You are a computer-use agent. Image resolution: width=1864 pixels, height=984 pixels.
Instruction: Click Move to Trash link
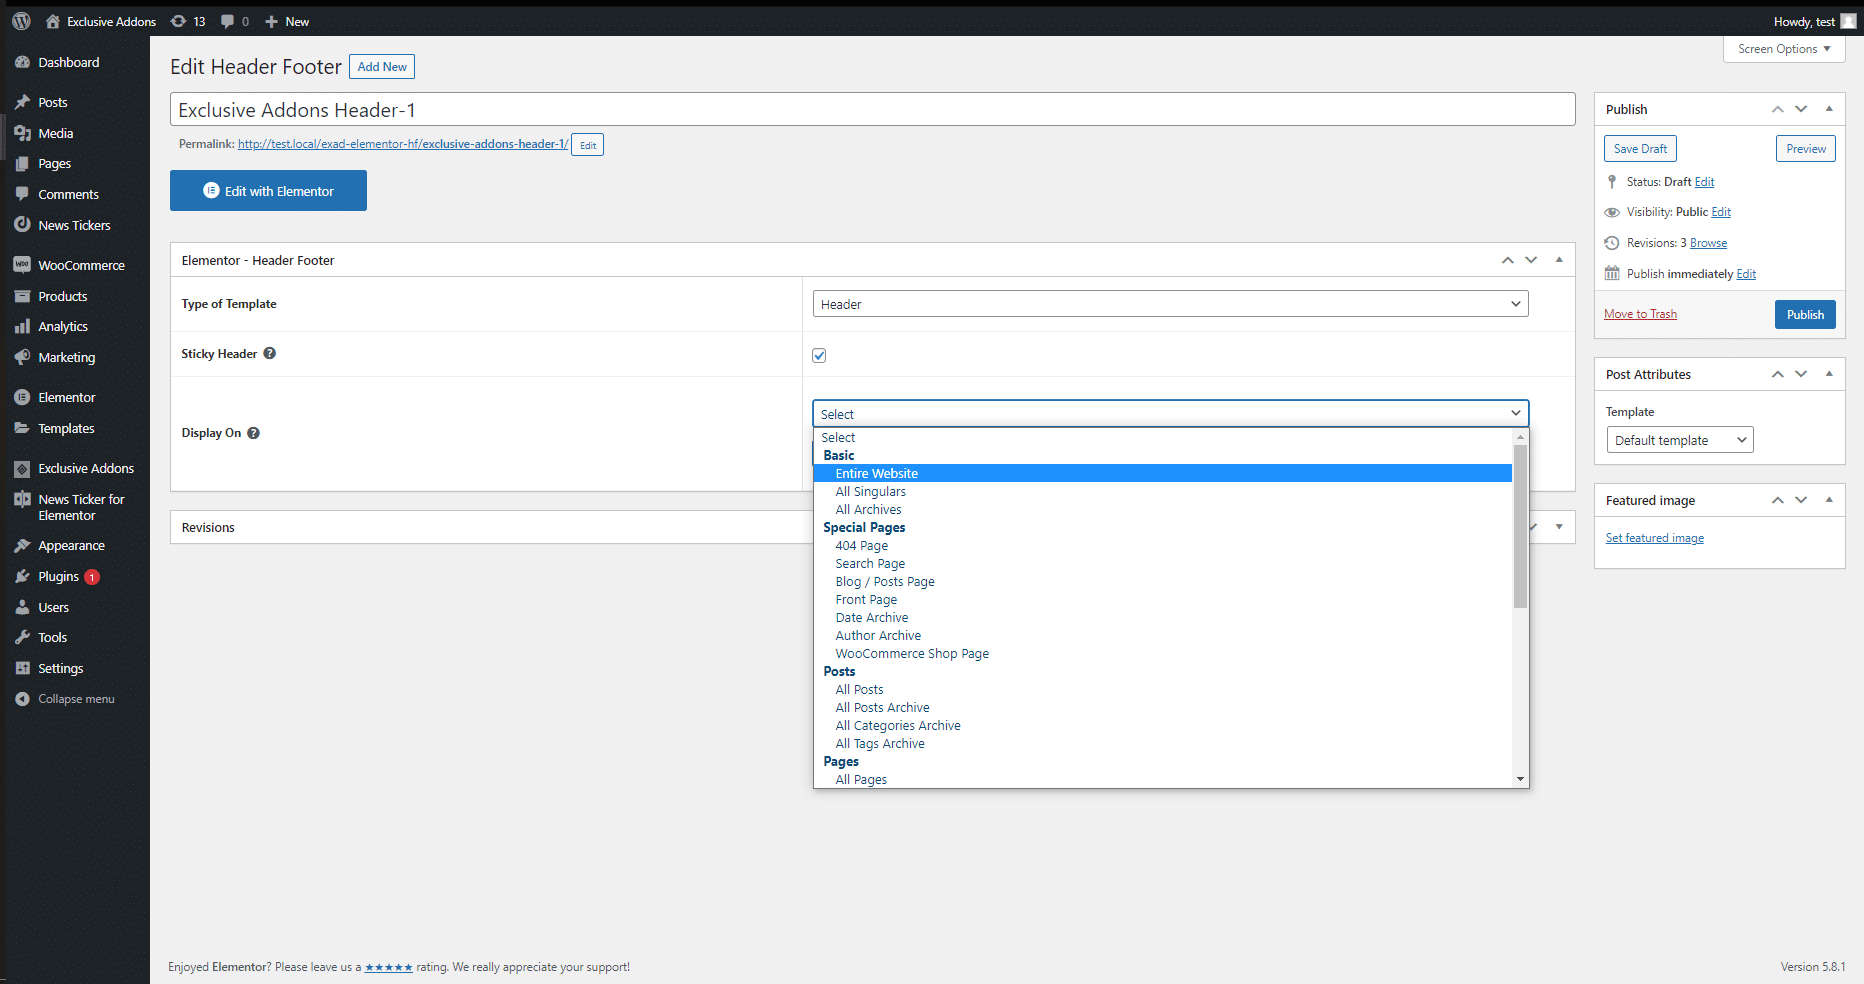pyautogui.click(x=1640, y=314)
